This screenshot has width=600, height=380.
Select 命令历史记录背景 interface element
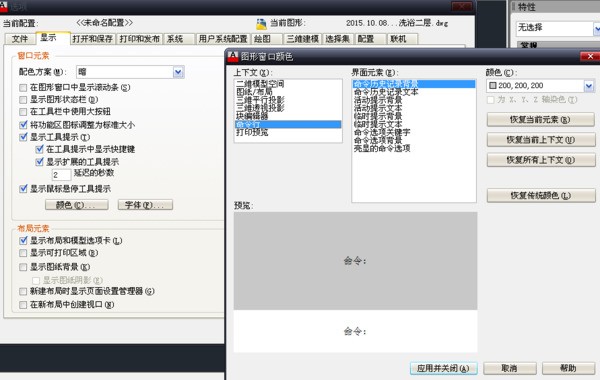(414, 84)
